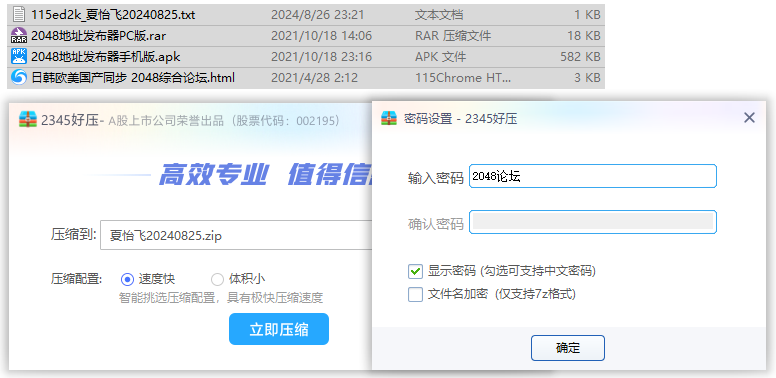Click the 115Chrome HTML file icon
776x378 pixels.
19,78
